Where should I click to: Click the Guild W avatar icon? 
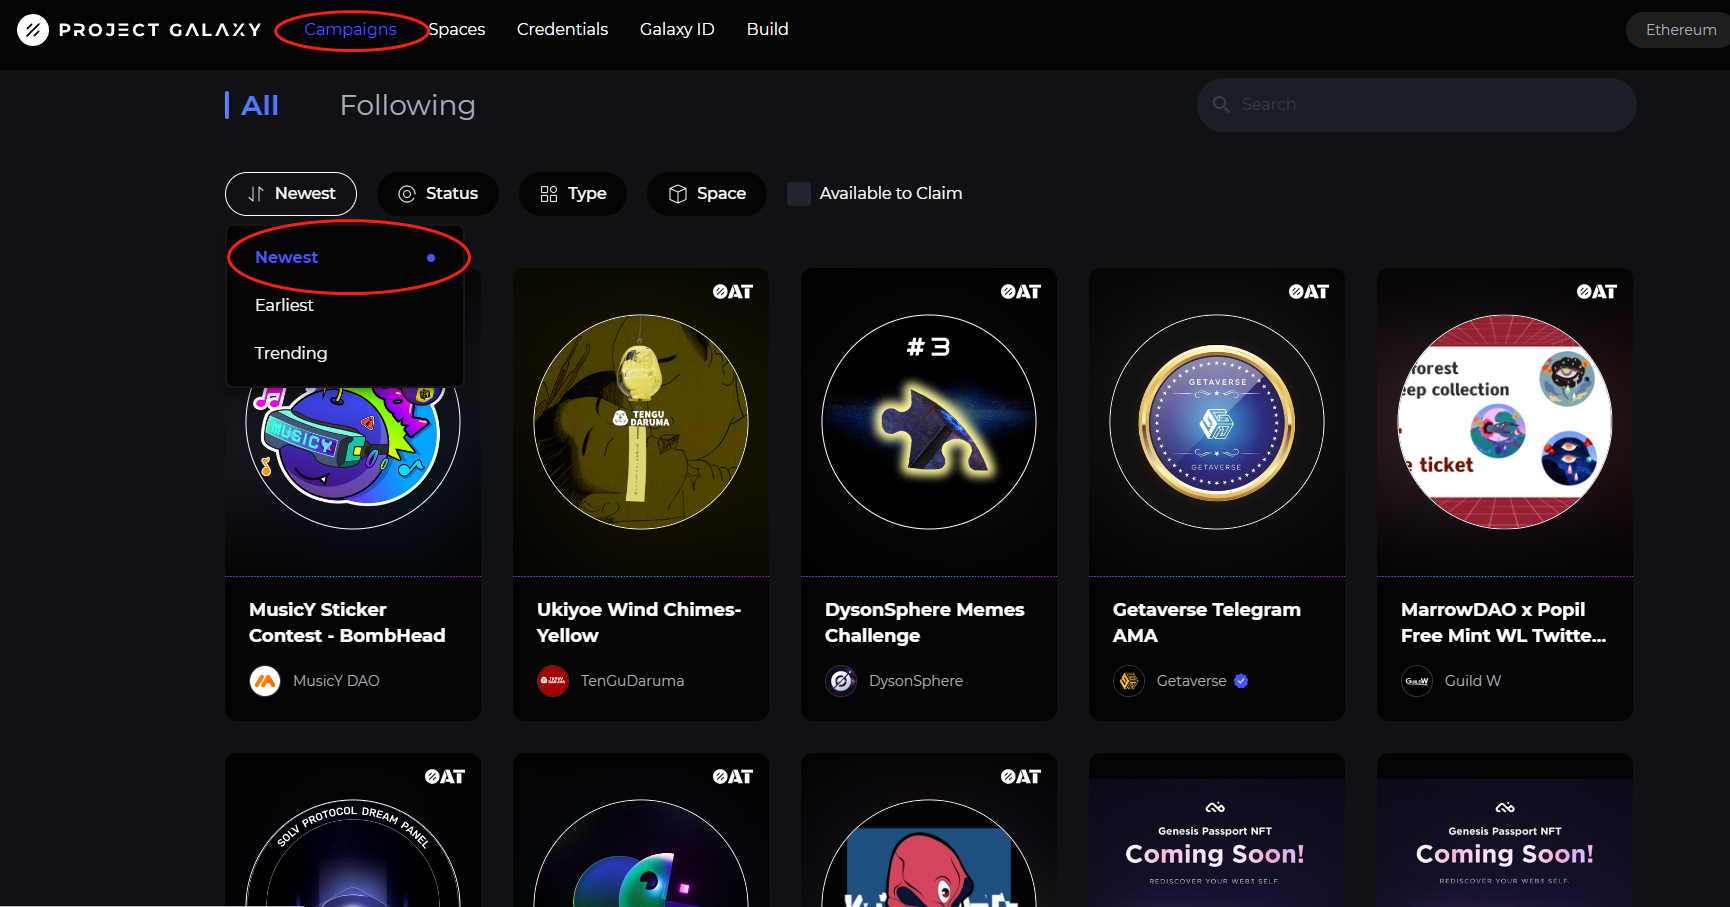point(1417,681)
